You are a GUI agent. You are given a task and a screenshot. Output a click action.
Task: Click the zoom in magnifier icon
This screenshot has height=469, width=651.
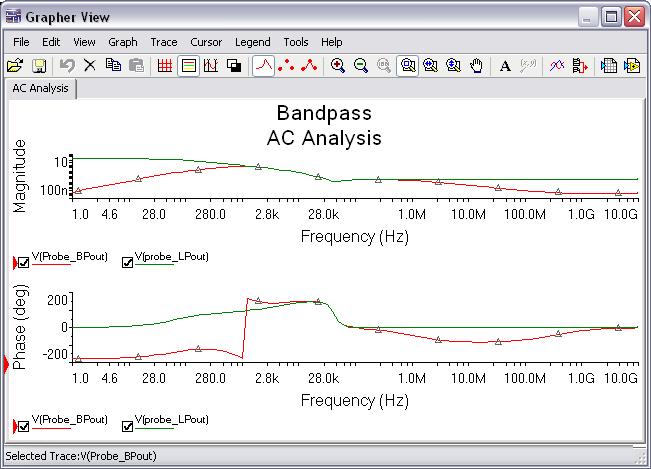(x=338, y=66)
